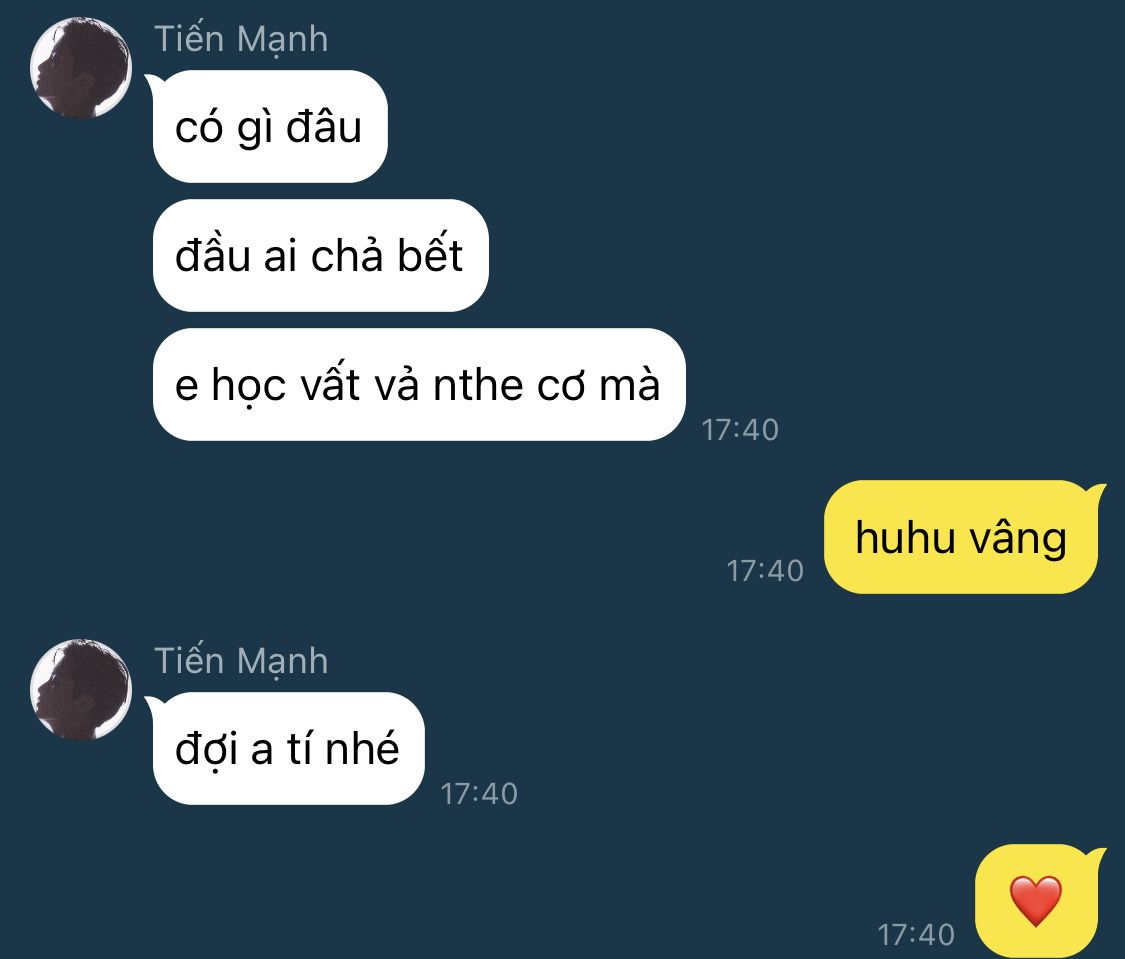The image size is (1125, 959).
Task: Click the top Tiến Mạnh sender name
Action: (241, 39)
